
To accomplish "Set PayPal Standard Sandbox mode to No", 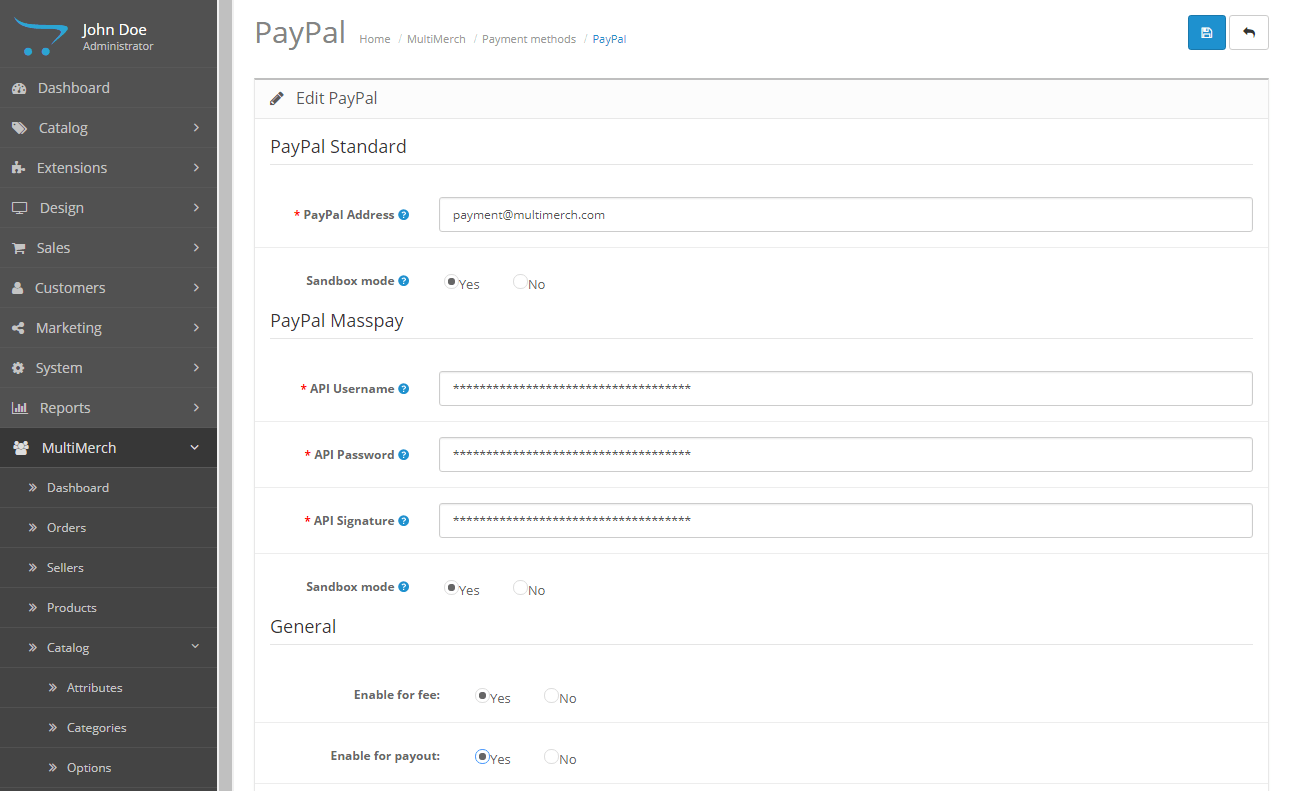I will (520, 283).
